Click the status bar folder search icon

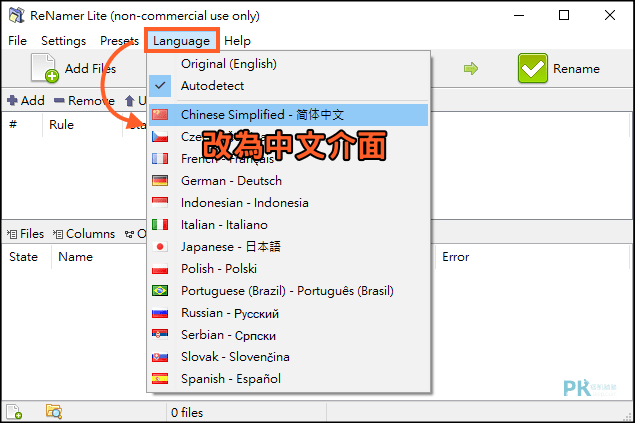pos(53,412)
